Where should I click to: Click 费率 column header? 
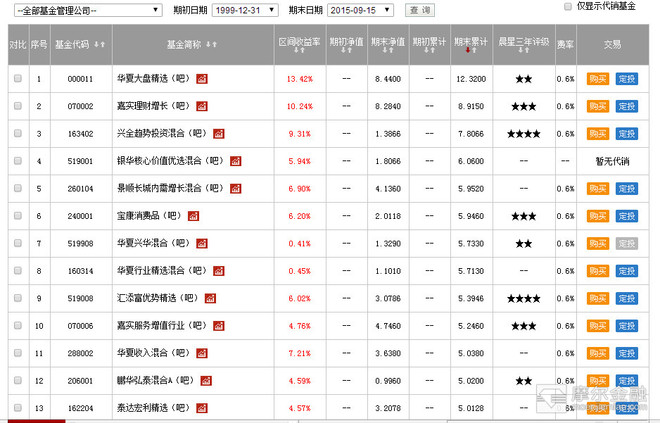click(x=565, y=44)
